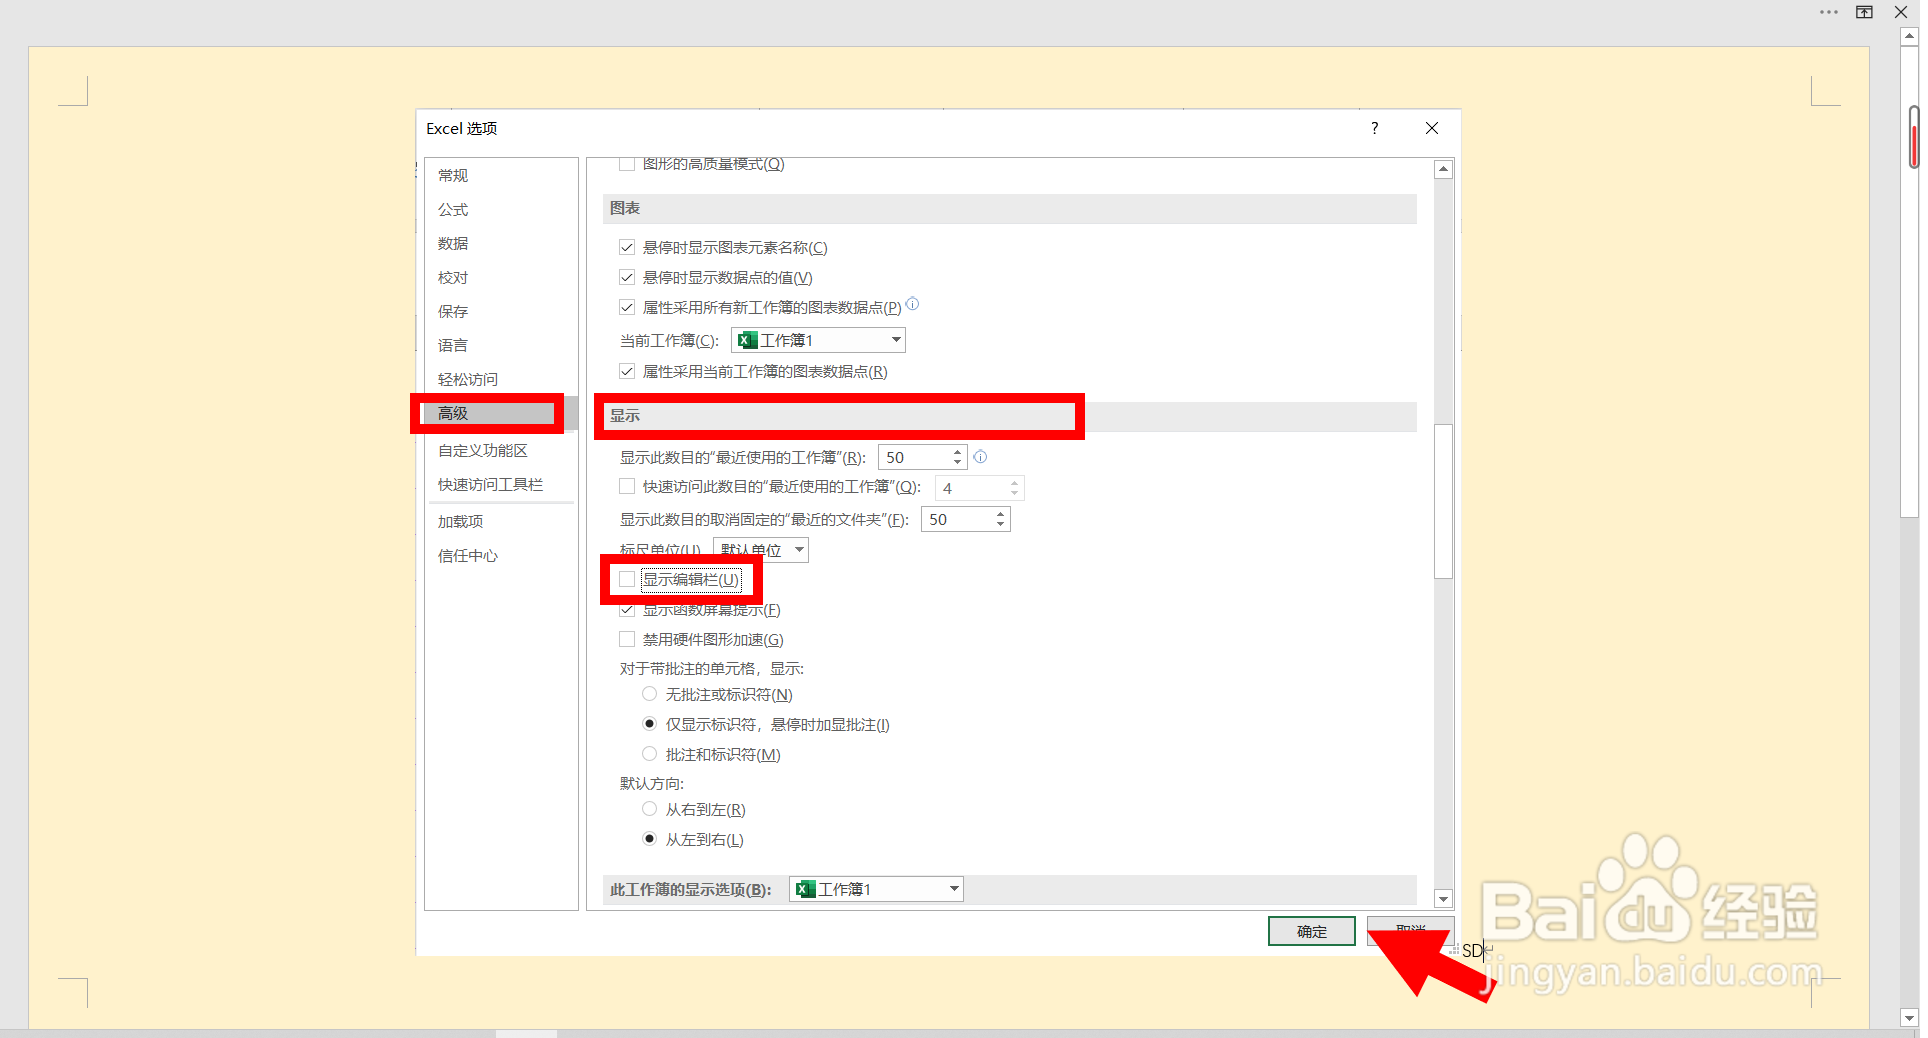
Task: Click the options panel scroll down arrow
Action: coord(1443,899)
